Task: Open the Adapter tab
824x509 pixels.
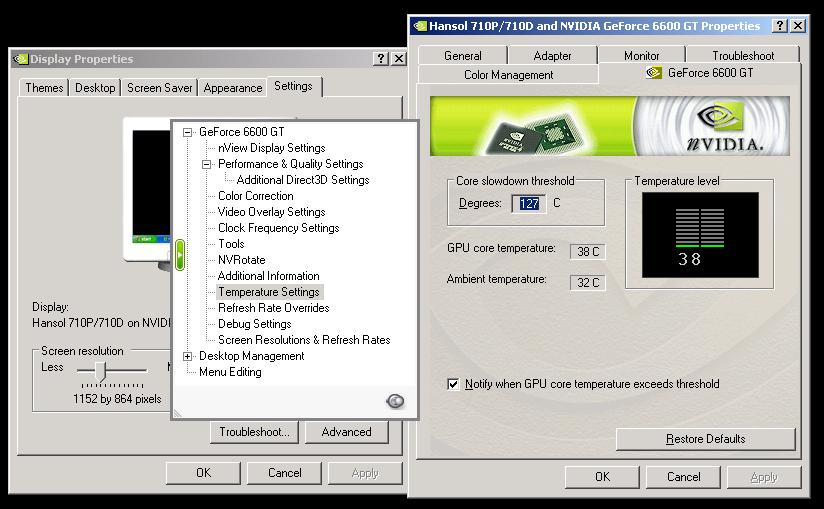Action: [x=552, y=56]
